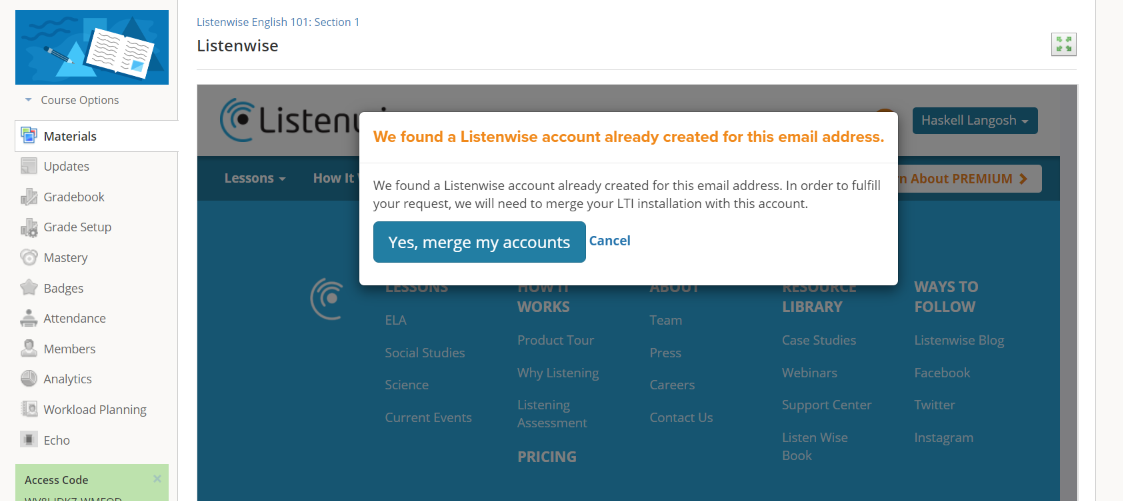Open the Facebook link
The height and width of the screenshot is (501, 1123).
pyautogui.click(x=942, y=373)
